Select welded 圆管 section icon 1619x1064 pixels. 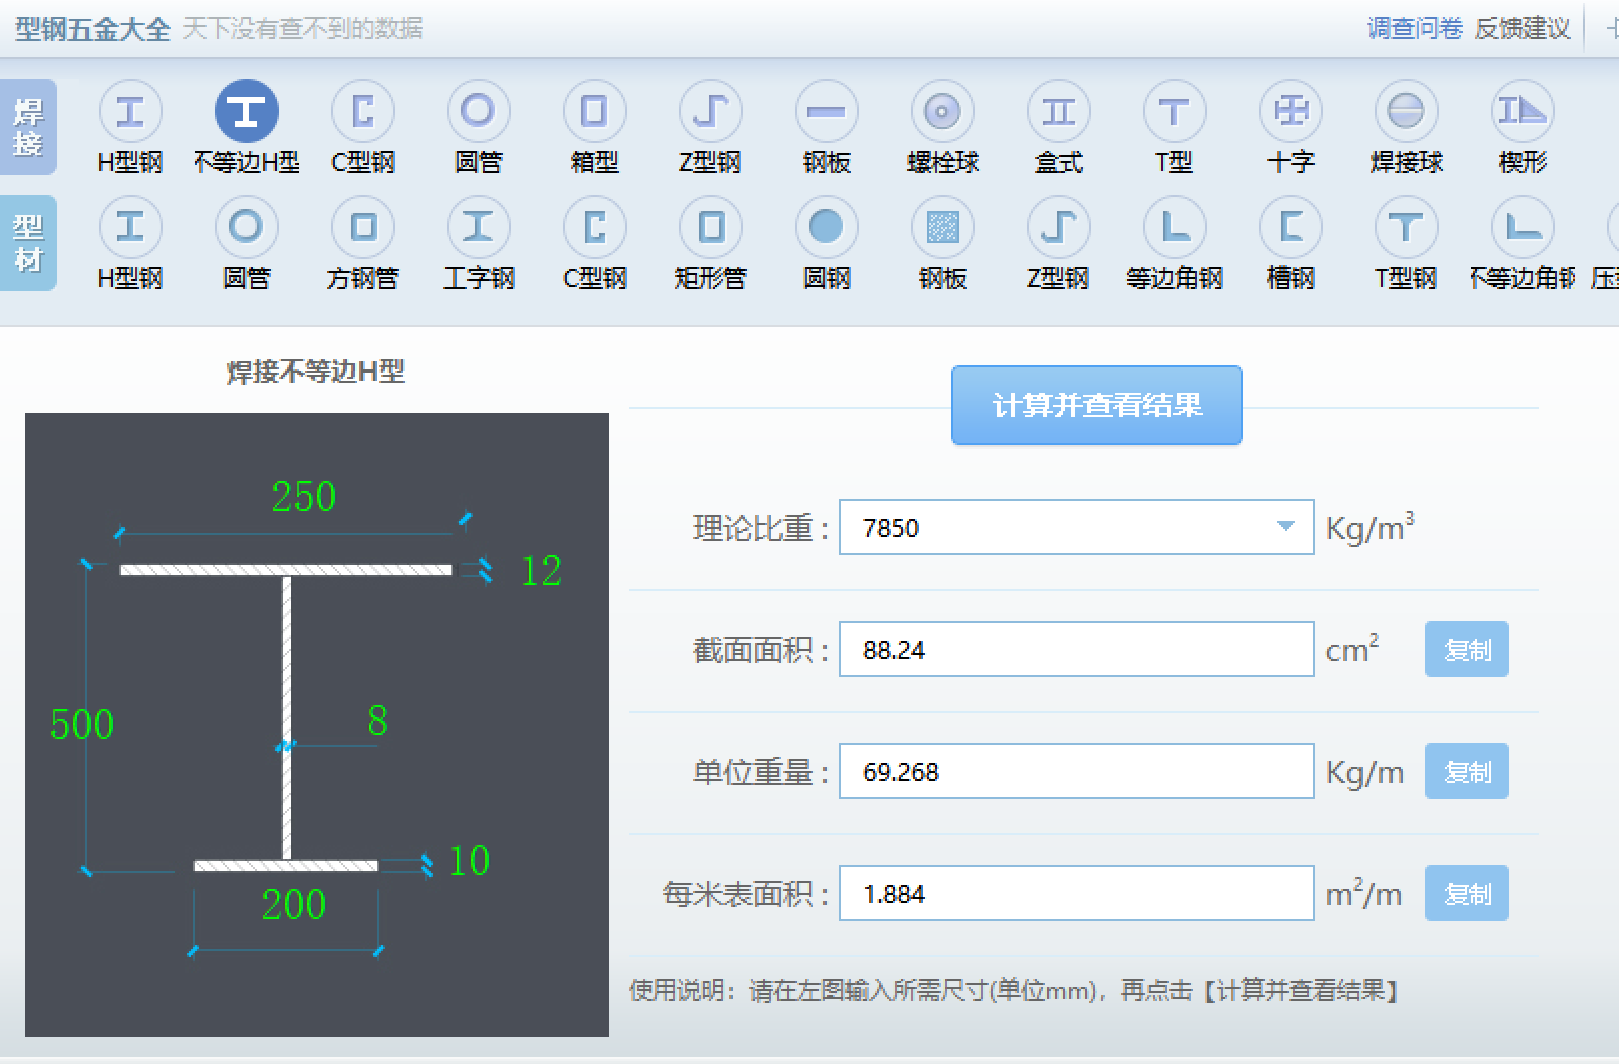(x=478, y=111)
